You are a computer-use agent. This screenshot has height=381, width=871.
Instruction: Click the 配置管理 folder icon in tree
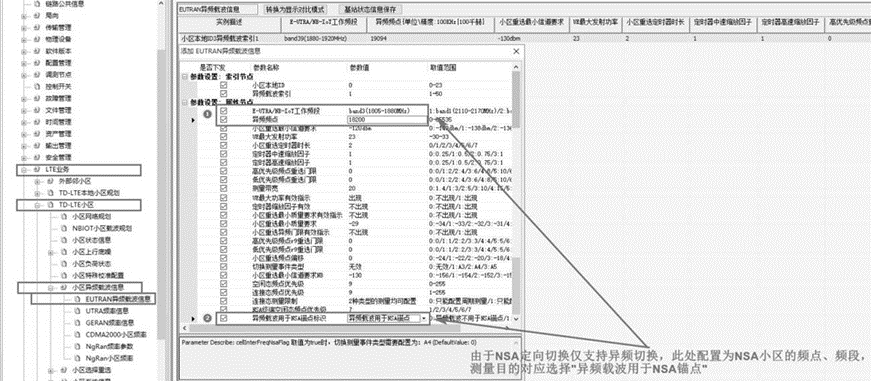(36, 63)
